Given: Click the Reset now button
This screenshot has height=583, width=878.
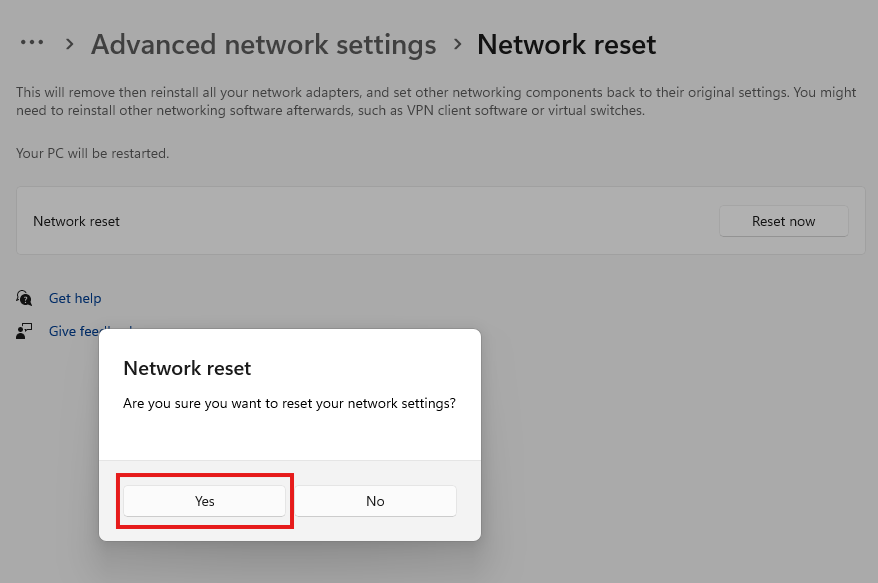Looking at the screenshot, I should (783, 221).
